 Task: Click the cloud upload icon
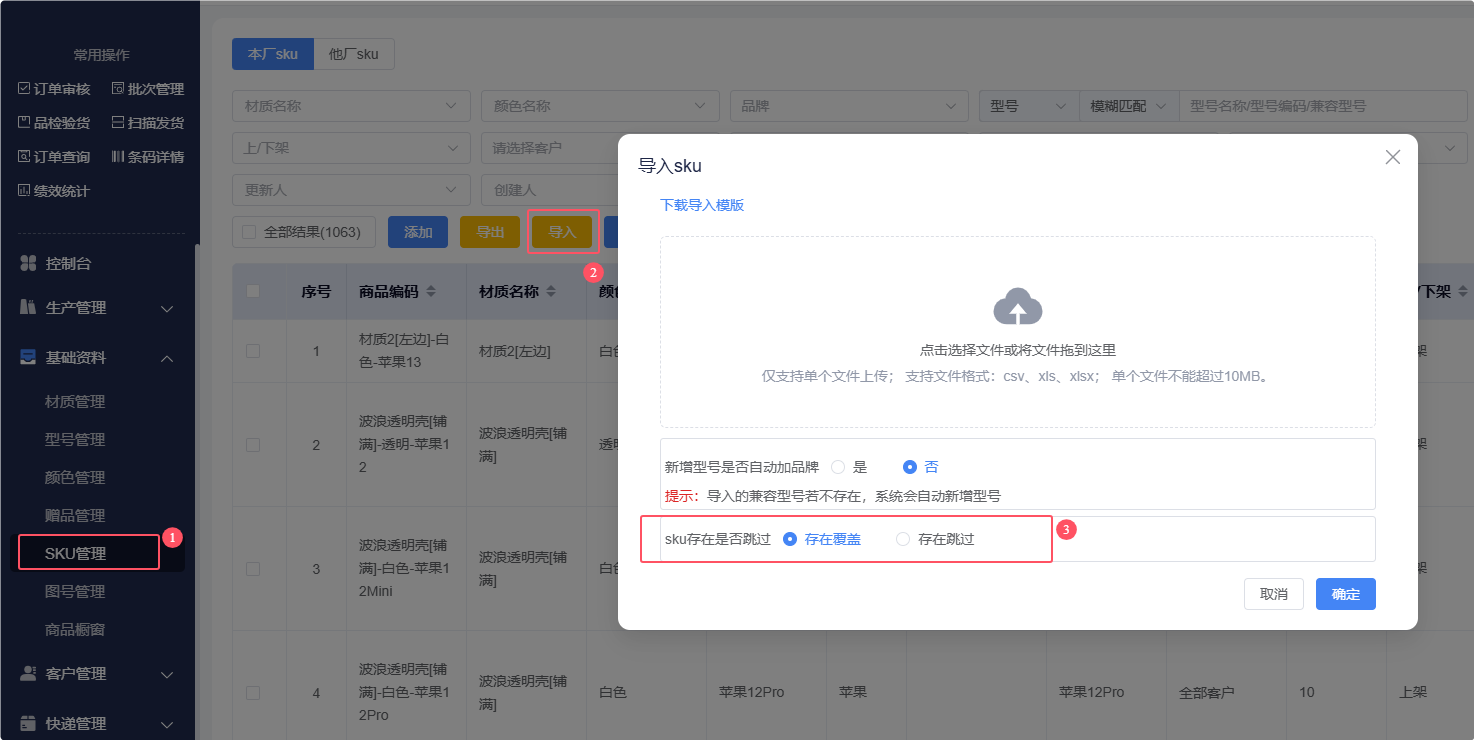[1017, 307]
